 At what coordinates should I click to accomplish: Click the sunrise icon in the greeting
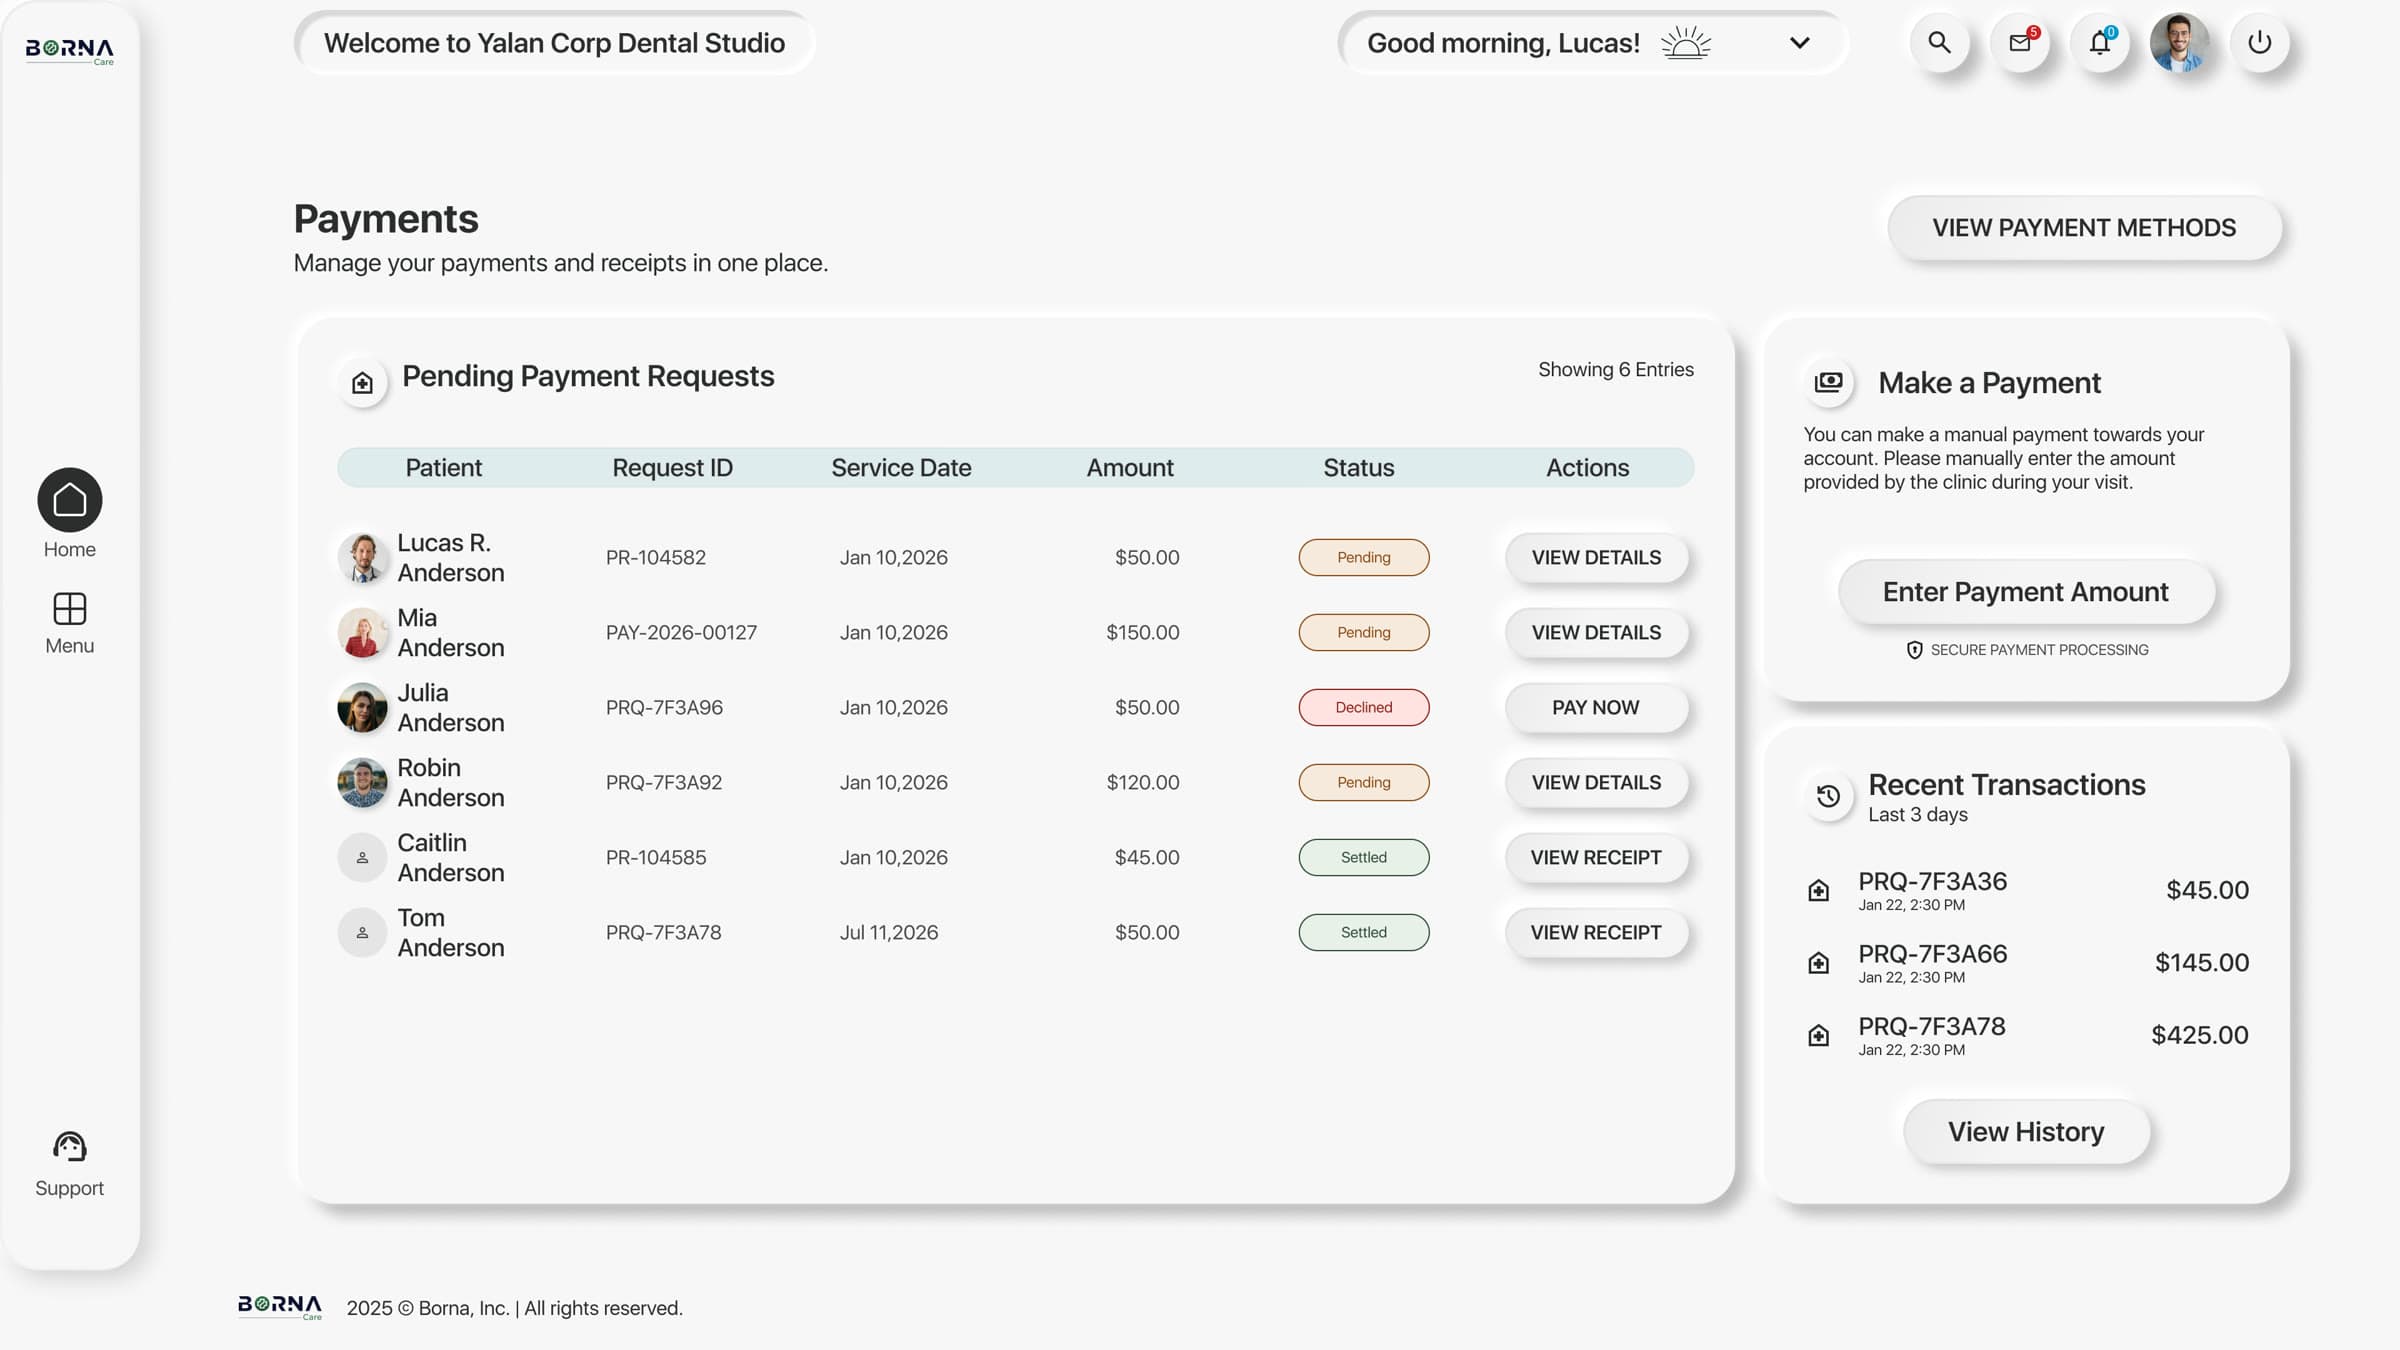1686,43
